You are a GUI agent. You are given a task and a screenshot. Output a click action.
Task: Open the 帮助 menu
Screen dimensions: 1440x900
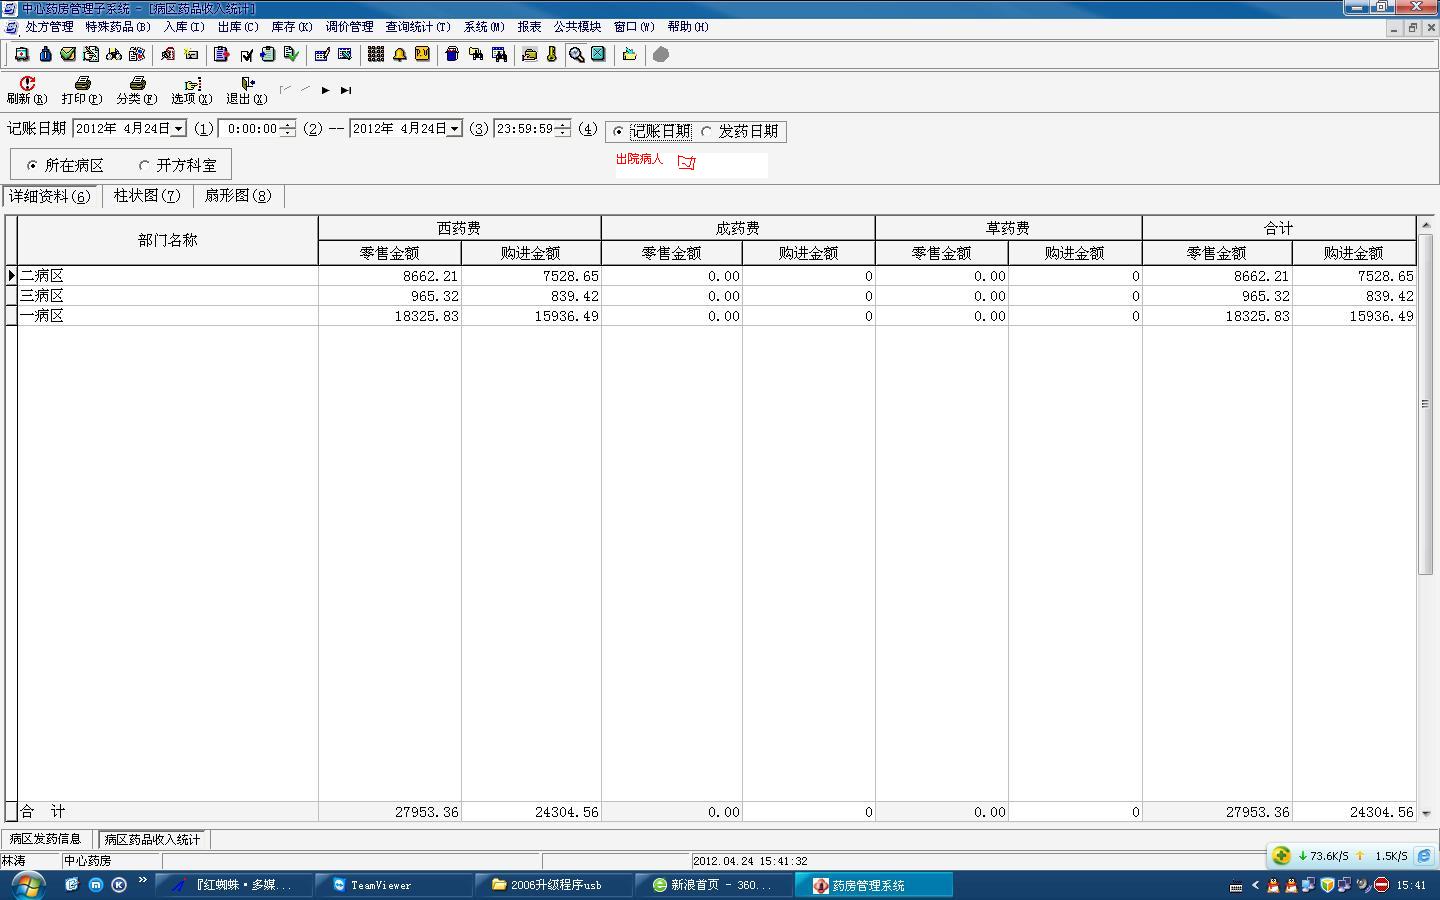[688, 27]
